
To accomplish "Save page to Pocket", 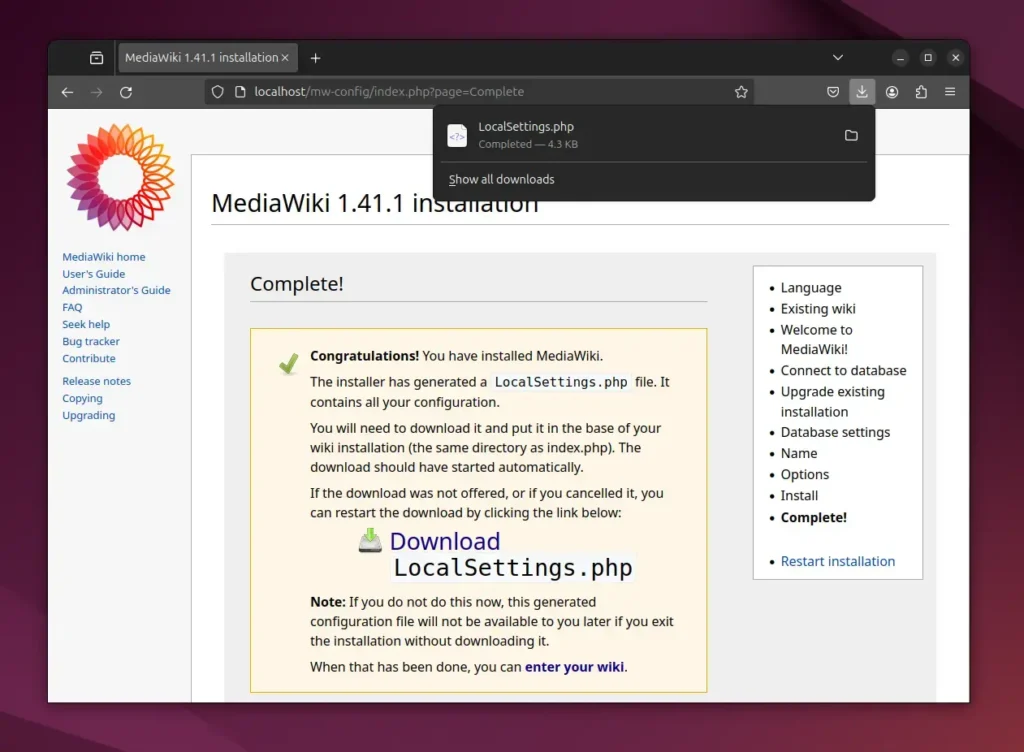I will (833, 92).
